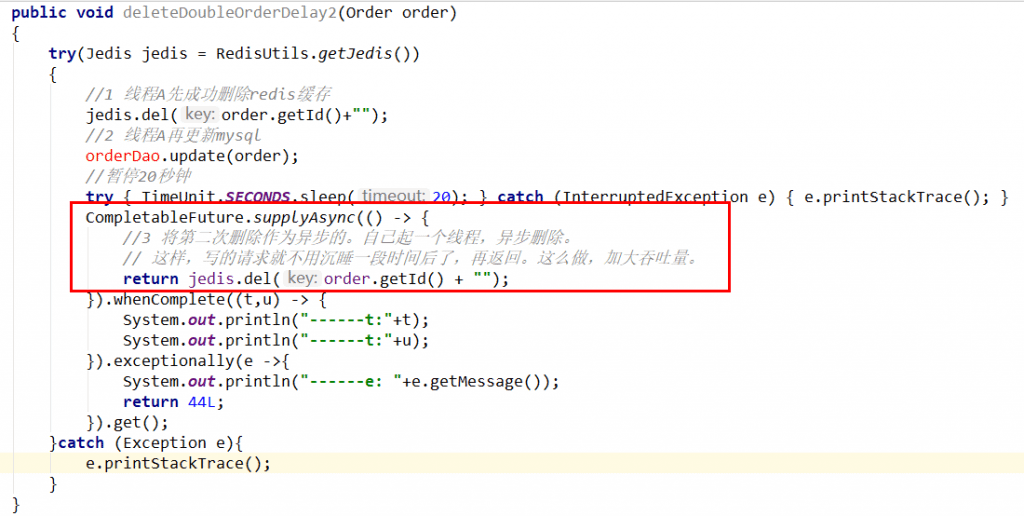Click the public keyword in method signature
1024x516 pixels.
click(x=39, y=13)
